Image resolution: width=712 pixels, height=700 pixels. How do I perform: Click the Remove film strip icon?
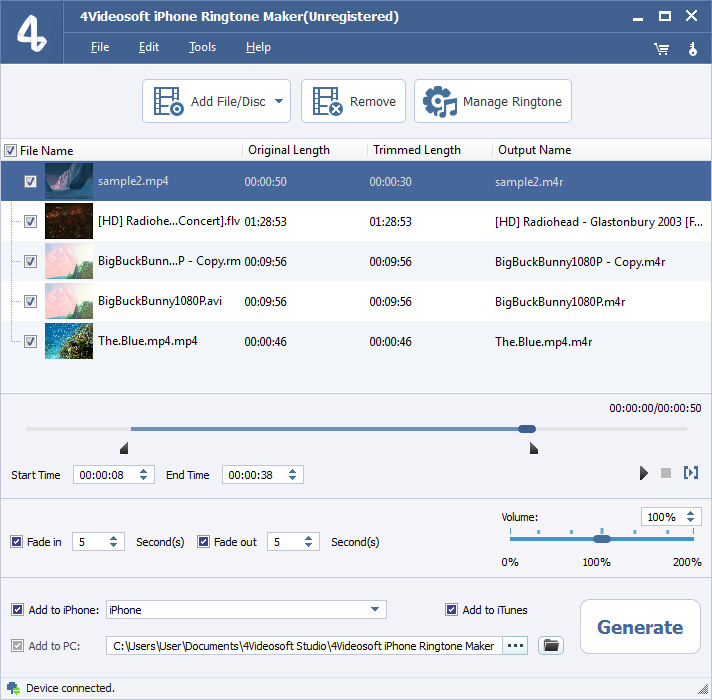[327, 101]
